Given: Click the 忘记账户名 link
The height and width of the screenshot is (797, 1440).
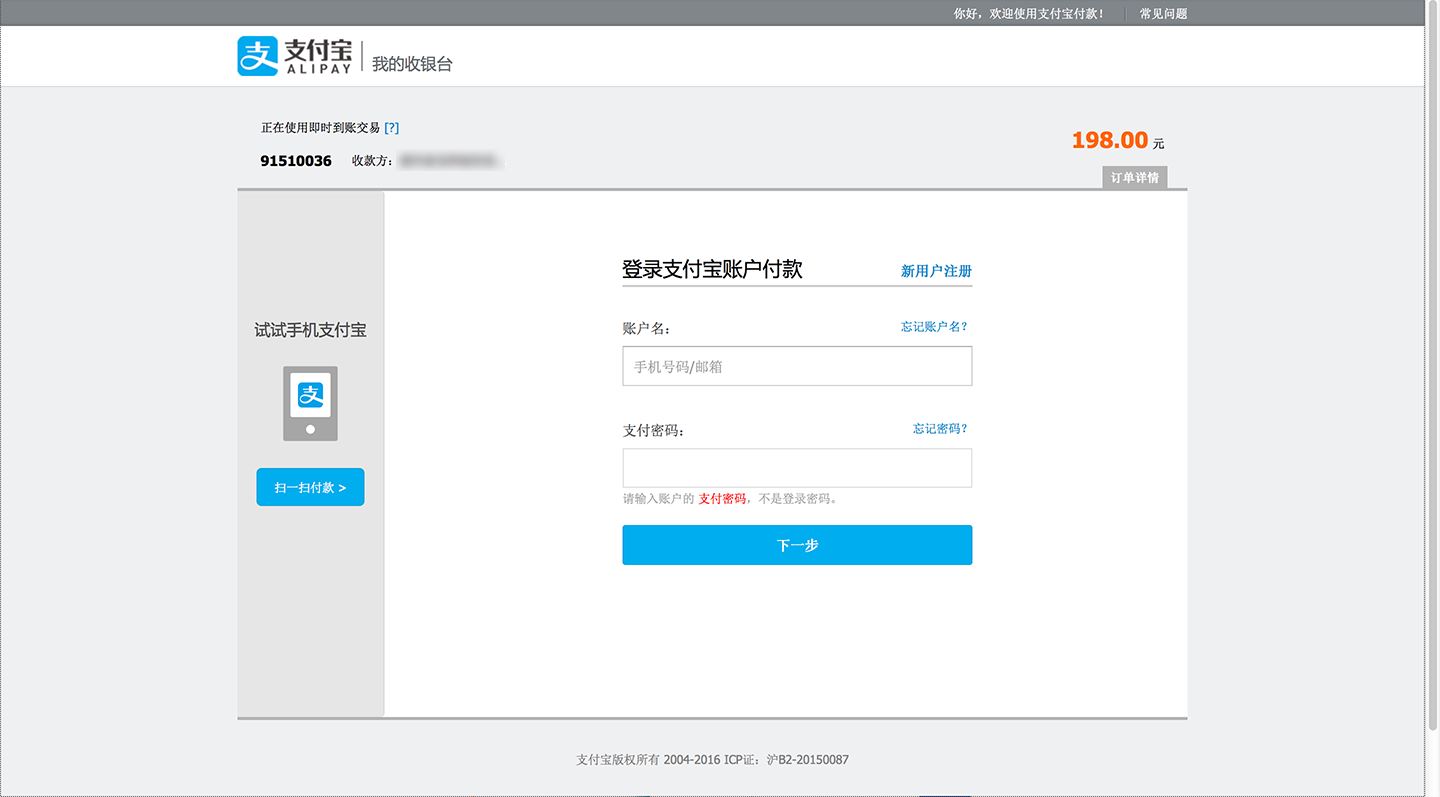Looking at the screenshot, I should click(x=932, y=327).
